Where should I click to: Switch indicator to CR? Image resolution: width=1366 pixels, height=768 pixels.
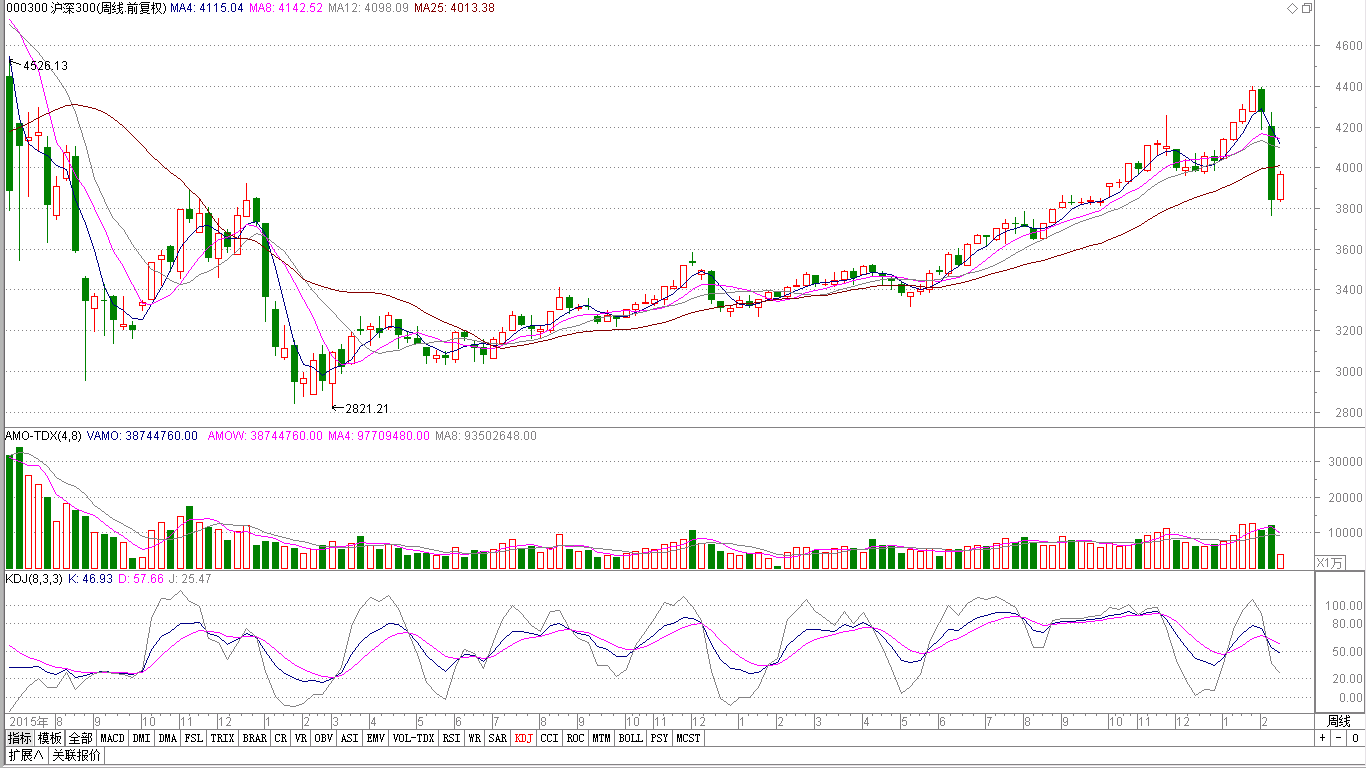[x=281, y=738]
